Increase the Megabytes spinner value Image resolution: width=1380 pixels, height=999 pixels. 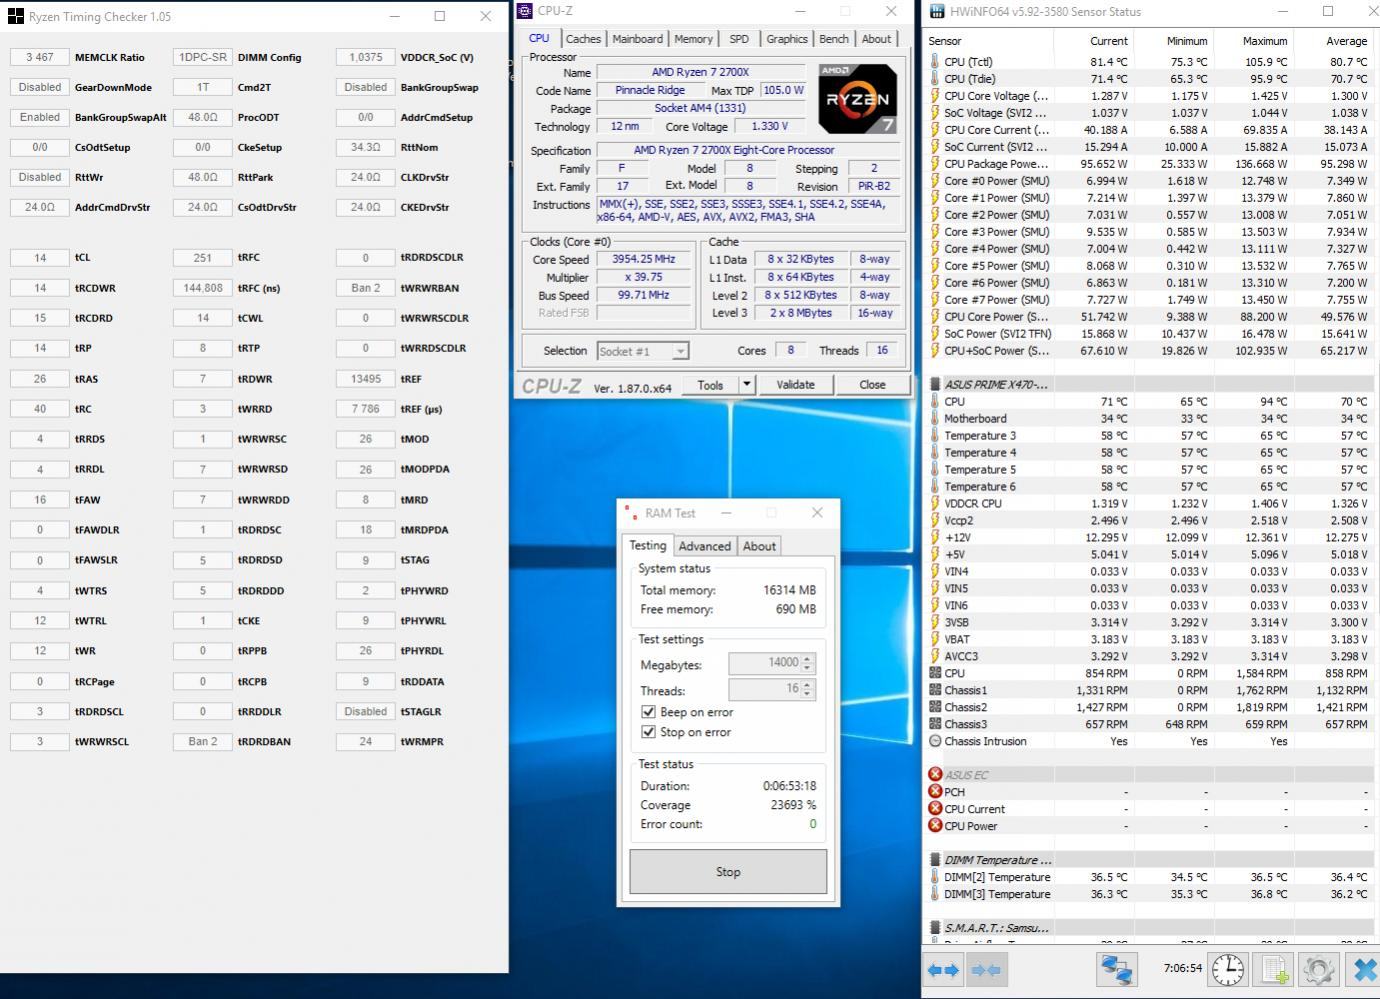(808, 658)
